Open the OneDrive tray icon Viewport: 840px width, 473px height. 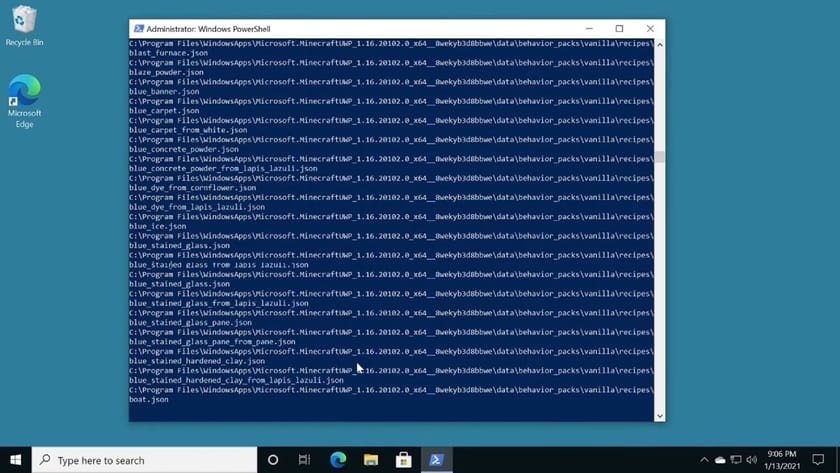[x=720, y=460]
